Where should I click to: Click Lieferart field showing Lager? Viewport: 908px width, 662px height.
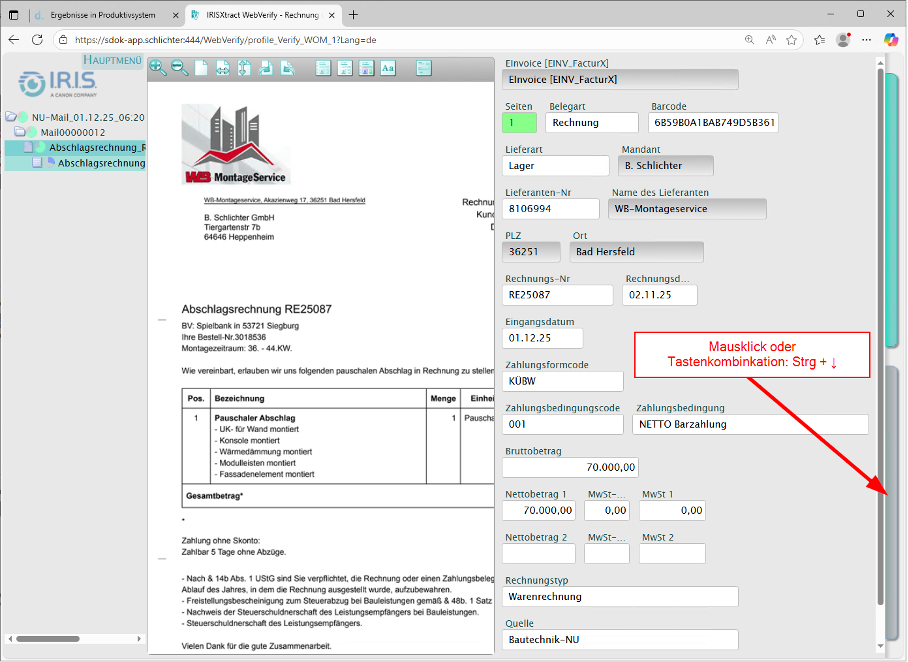556,165
